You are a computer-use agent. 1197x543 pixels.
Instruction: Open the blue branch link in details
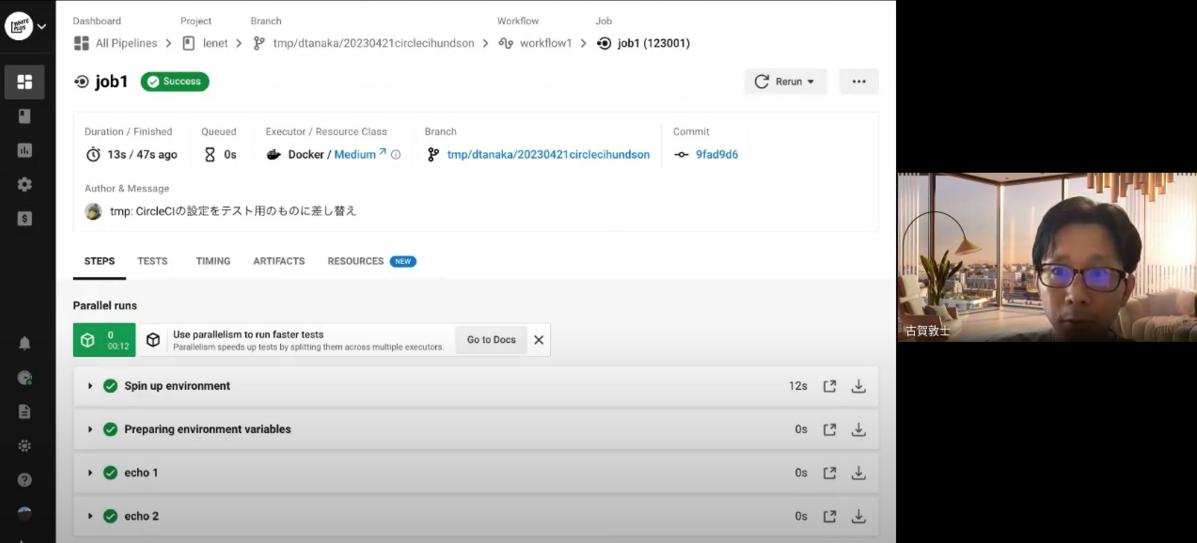click(548, 154)
